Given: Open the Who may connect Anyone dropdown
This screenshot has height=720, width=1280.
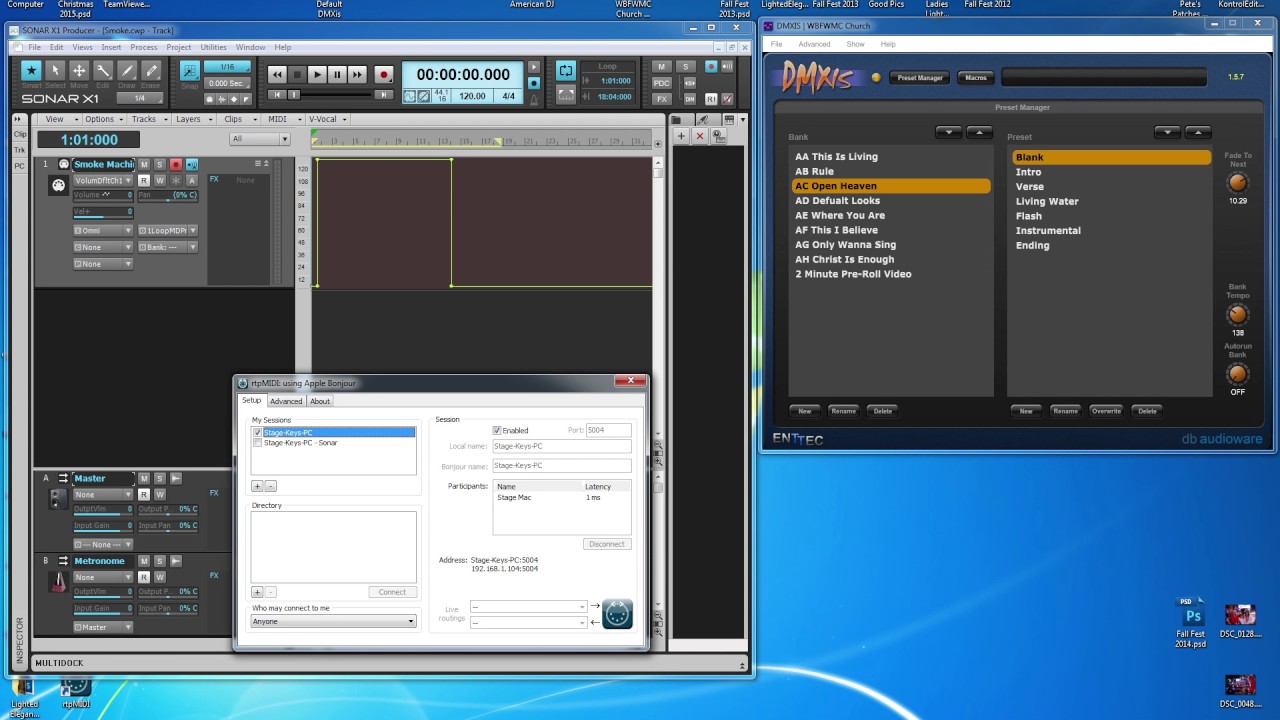Looking at the screenshot, I should [x=333, y=622].
